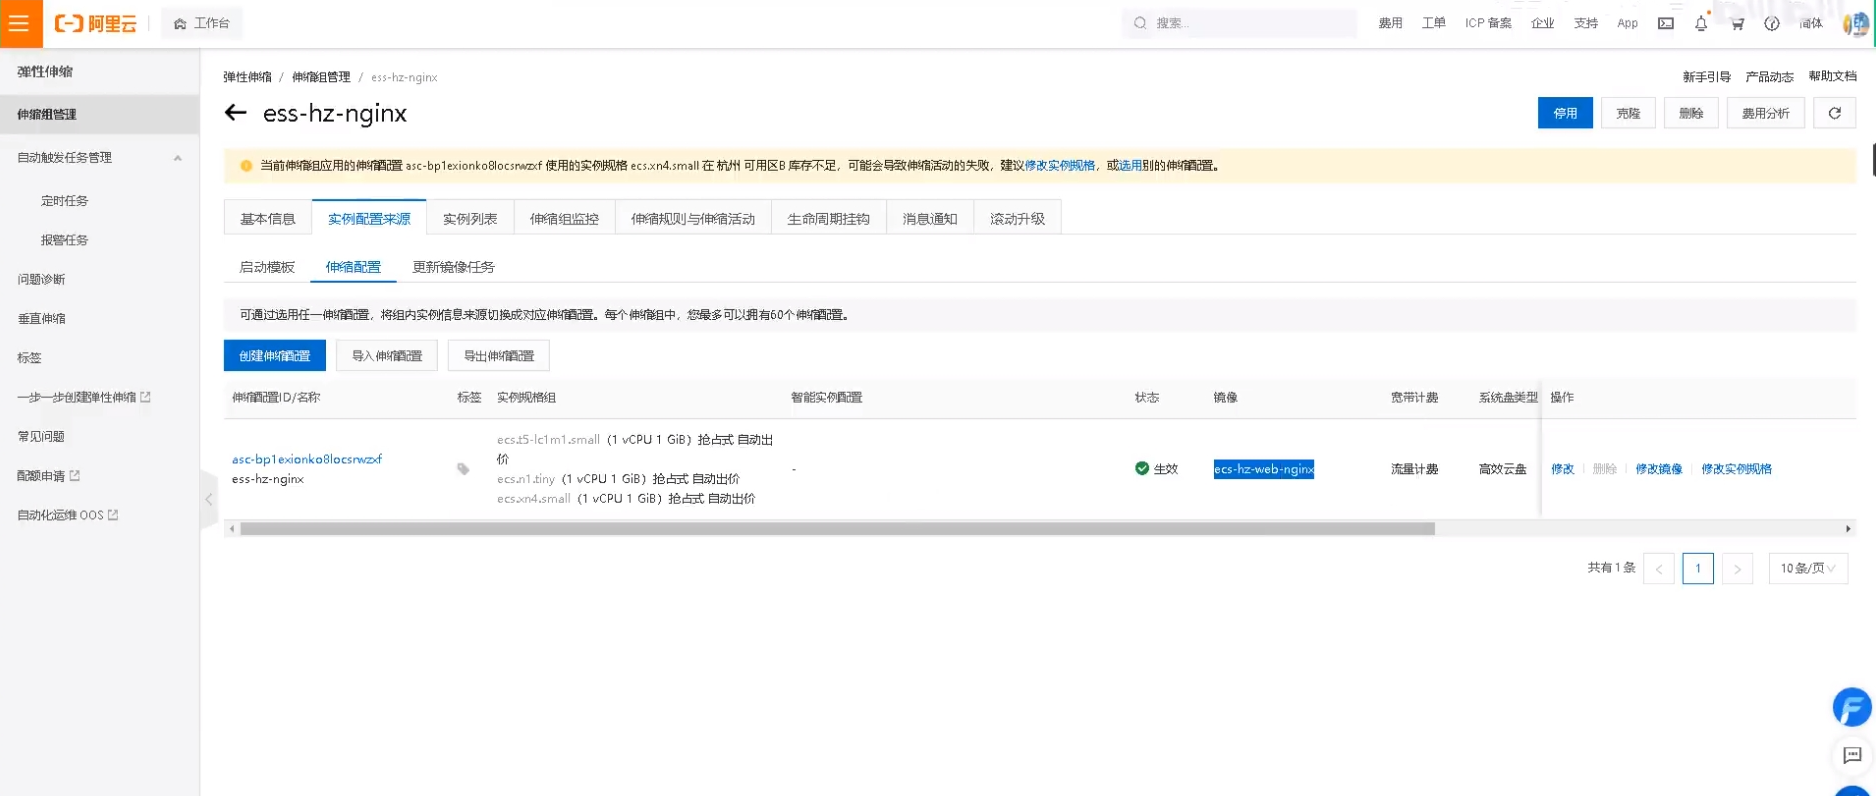Select the 启动模板 sub-tab
This screenshot has width=1876, height=796.
pos(267,267)
